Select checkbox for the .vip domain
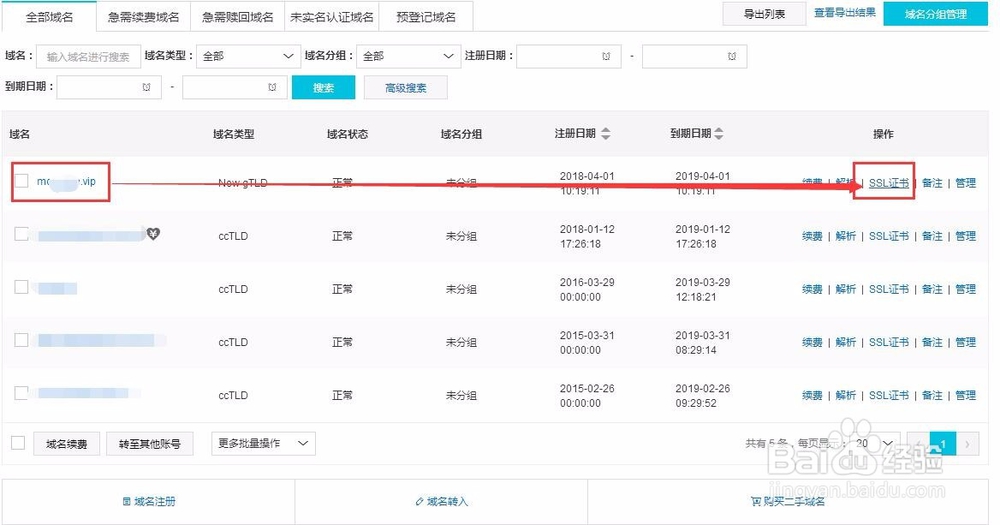1000x525 pixels. pos(22,181)
